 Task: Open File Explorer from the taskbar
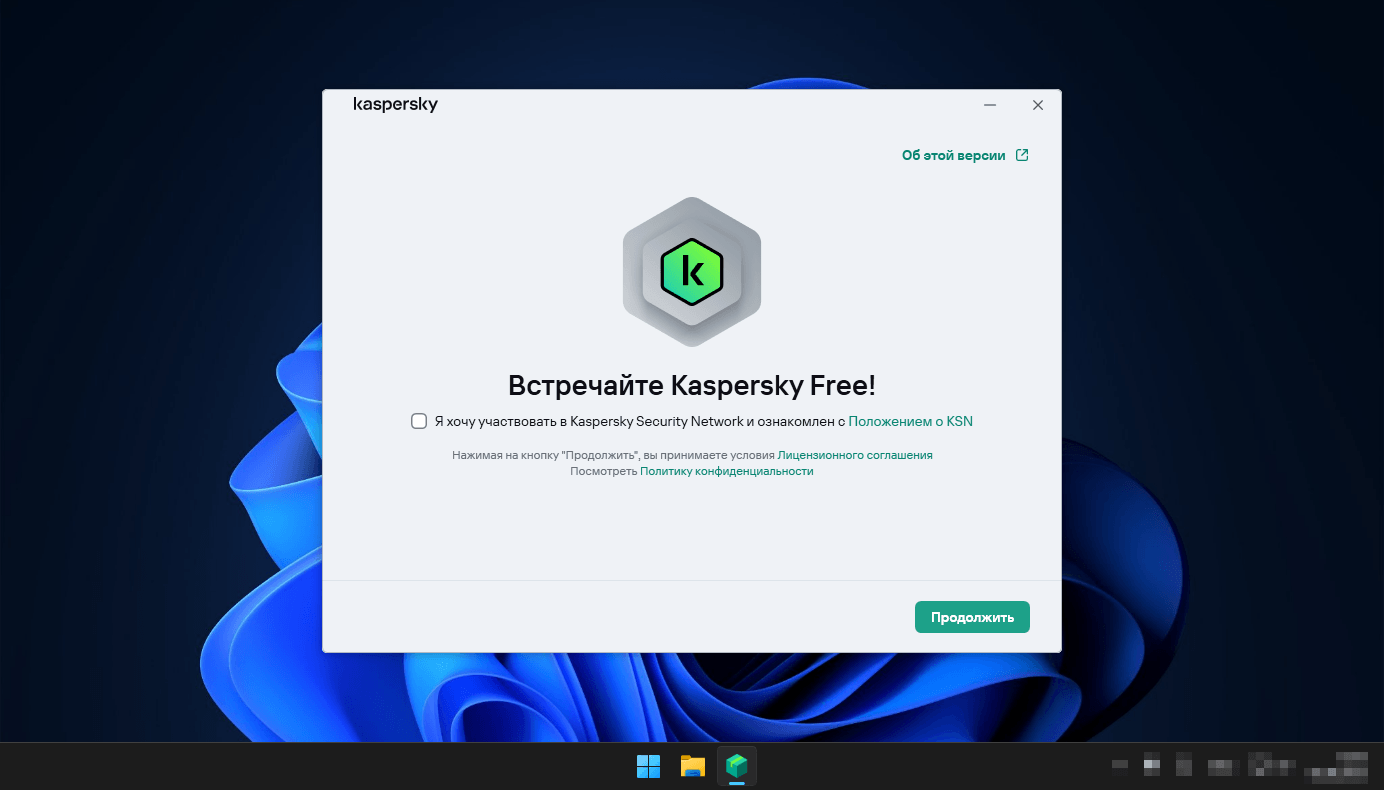693,766
